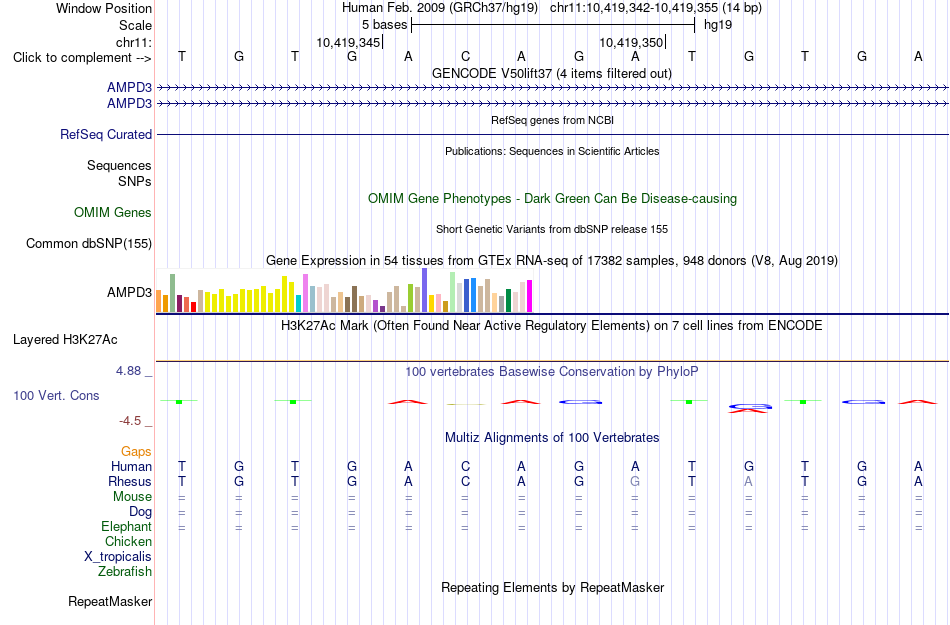Image resolution: width=950 pixels, height=625 pixels.
Task: Click the Gaps alignment label
Action: tap(136, 452)
